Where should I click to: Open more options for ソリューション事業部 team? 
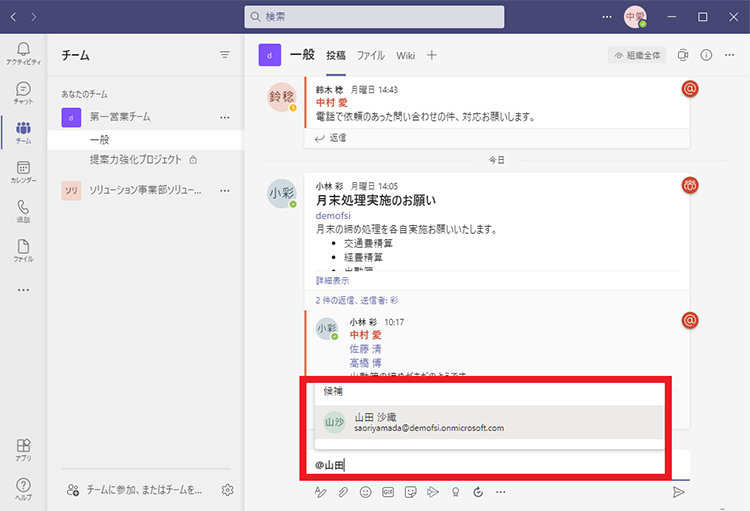point(224,190)
